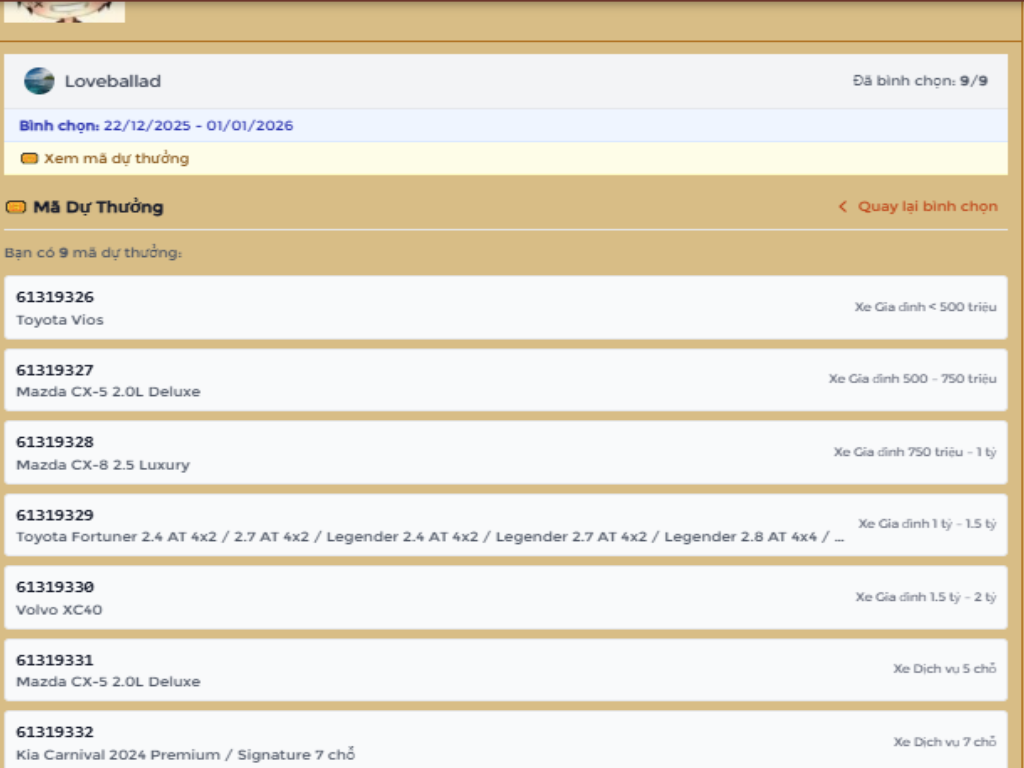Select prize code 61319331

click(x=55, y=660)
